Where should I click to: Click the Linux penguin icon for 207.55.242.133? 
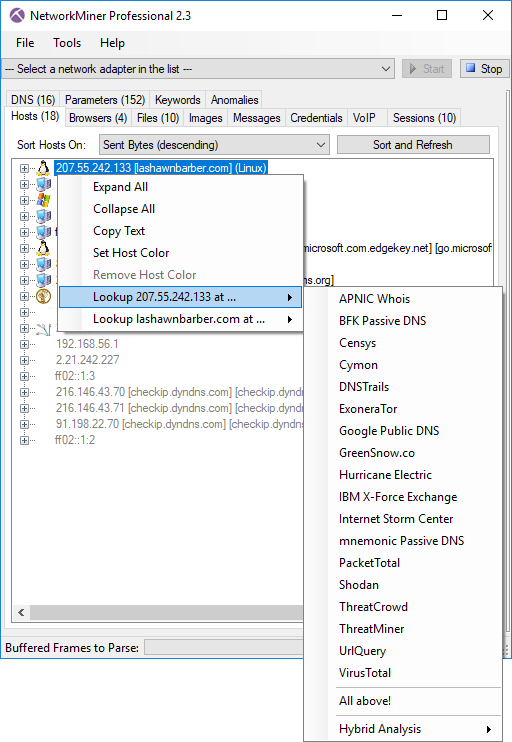43,168
